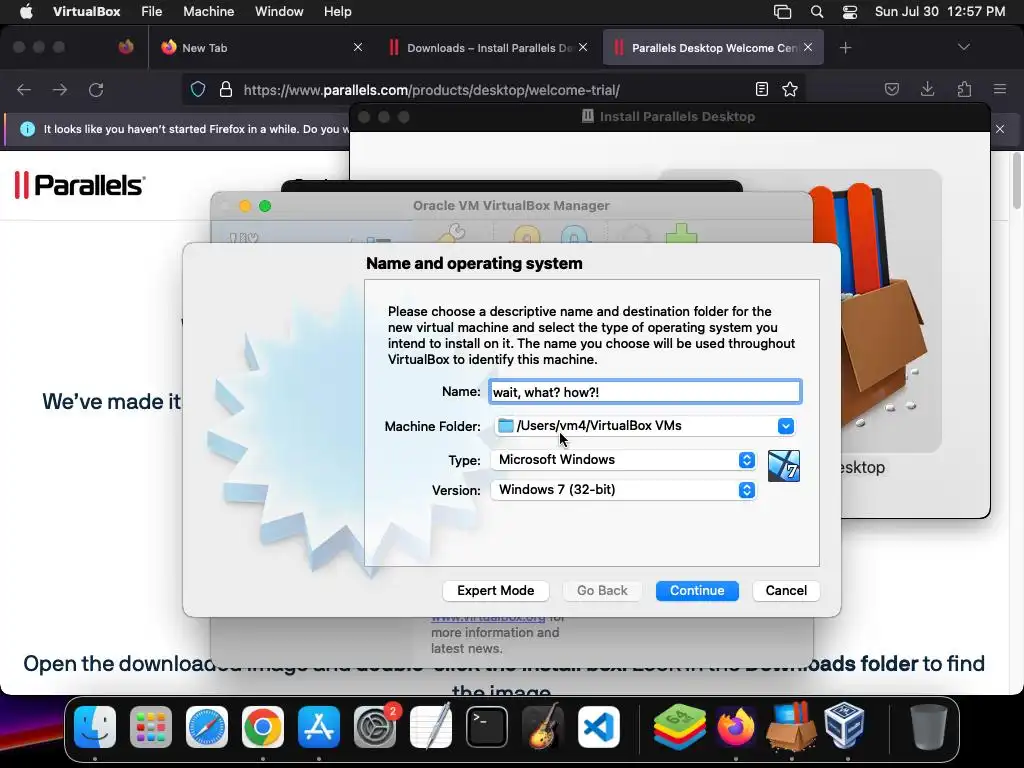The height and width of the screenshot is (768, 1024).
Task: Switch to Firefox in the dock
Action: (736, 727)
